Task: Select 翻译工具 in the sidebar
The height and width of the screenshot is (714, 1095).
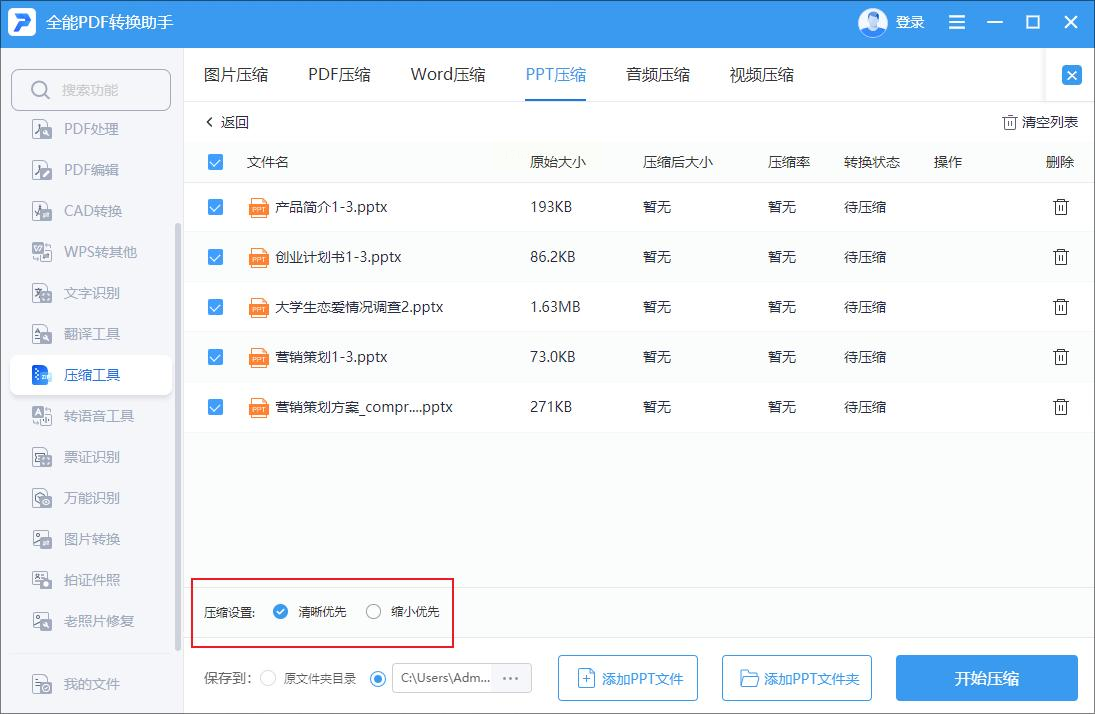Action: click(x=91, y=334)
